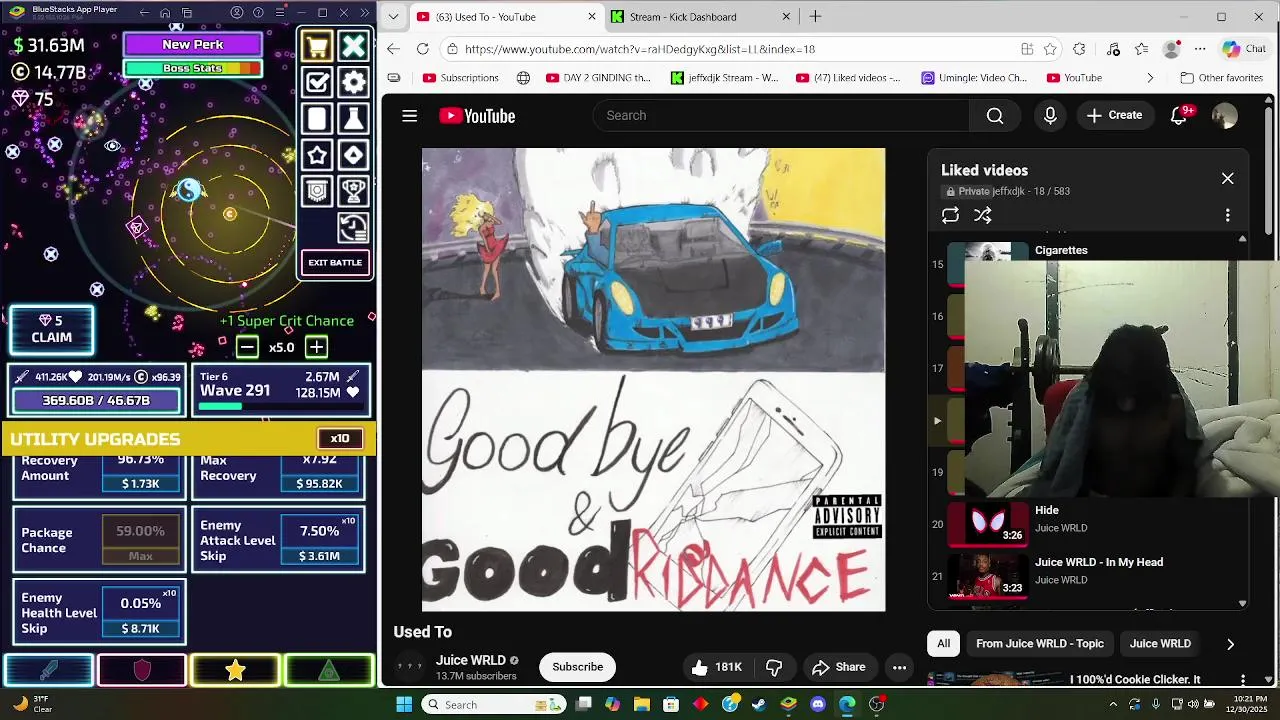
Task: Open Discord from the Windows taskbar
Action: click(818, 704)
